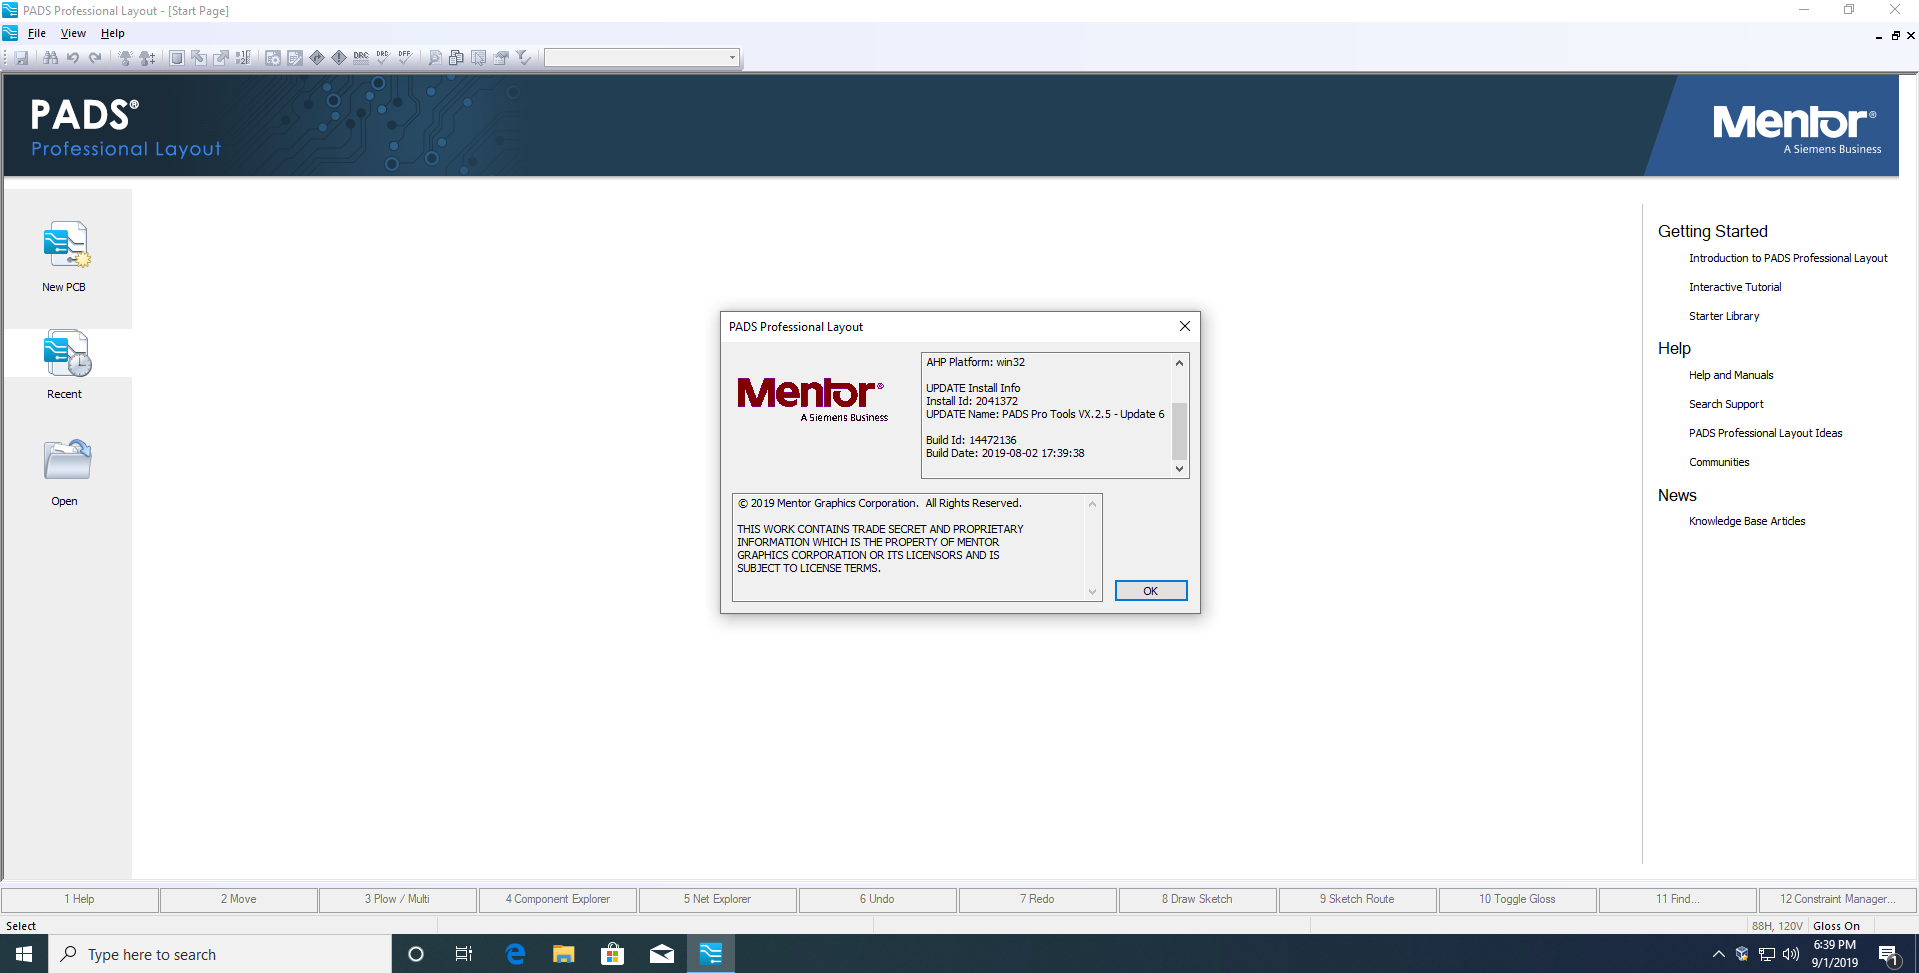Click the copy documents toolbar icon

[x=457, y=58]
